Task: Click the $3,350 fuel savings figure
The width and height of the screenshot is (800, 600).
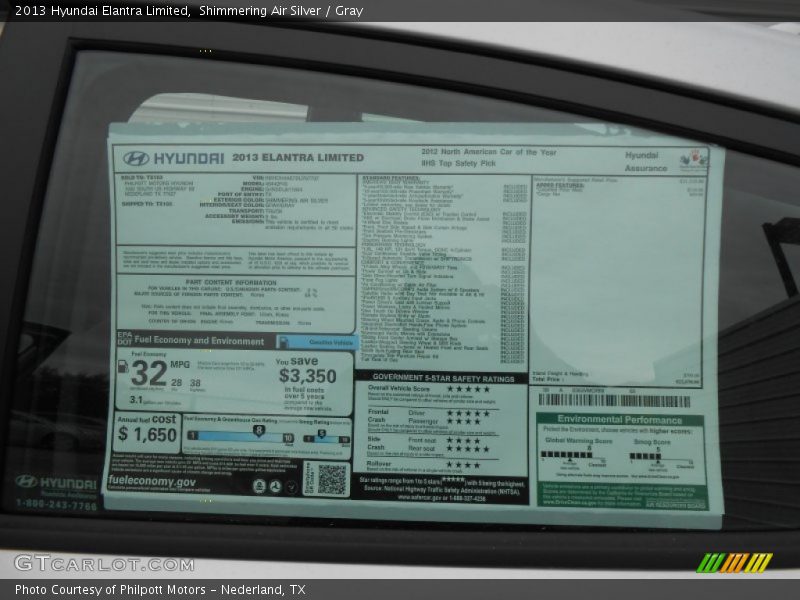Action: coord(307,376)
